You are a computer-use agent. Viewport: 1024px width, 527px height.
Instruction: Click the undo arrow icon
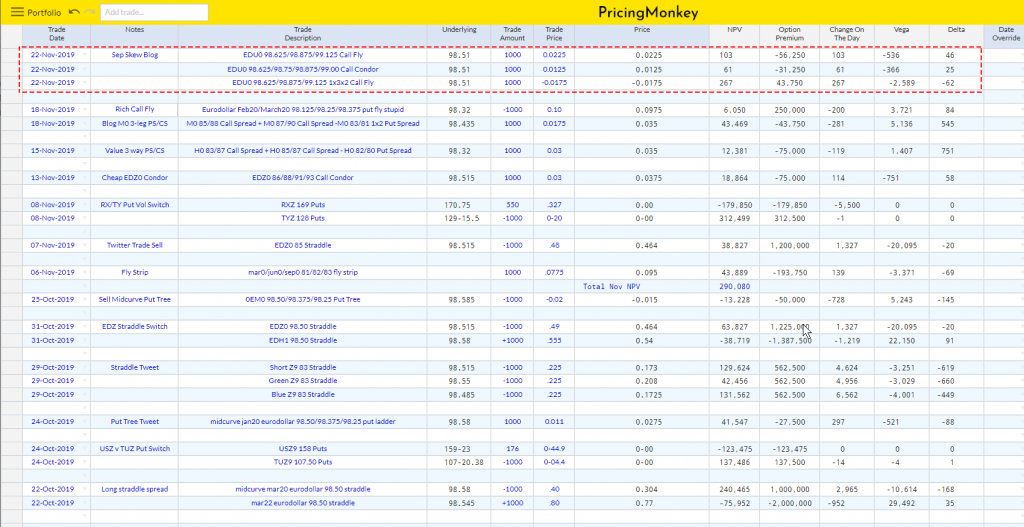74,12
